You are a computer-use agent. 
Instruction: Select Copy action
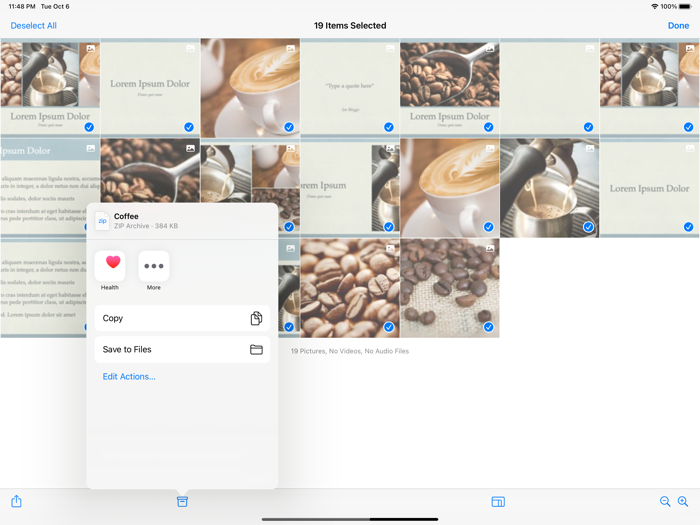click(182, 318)
